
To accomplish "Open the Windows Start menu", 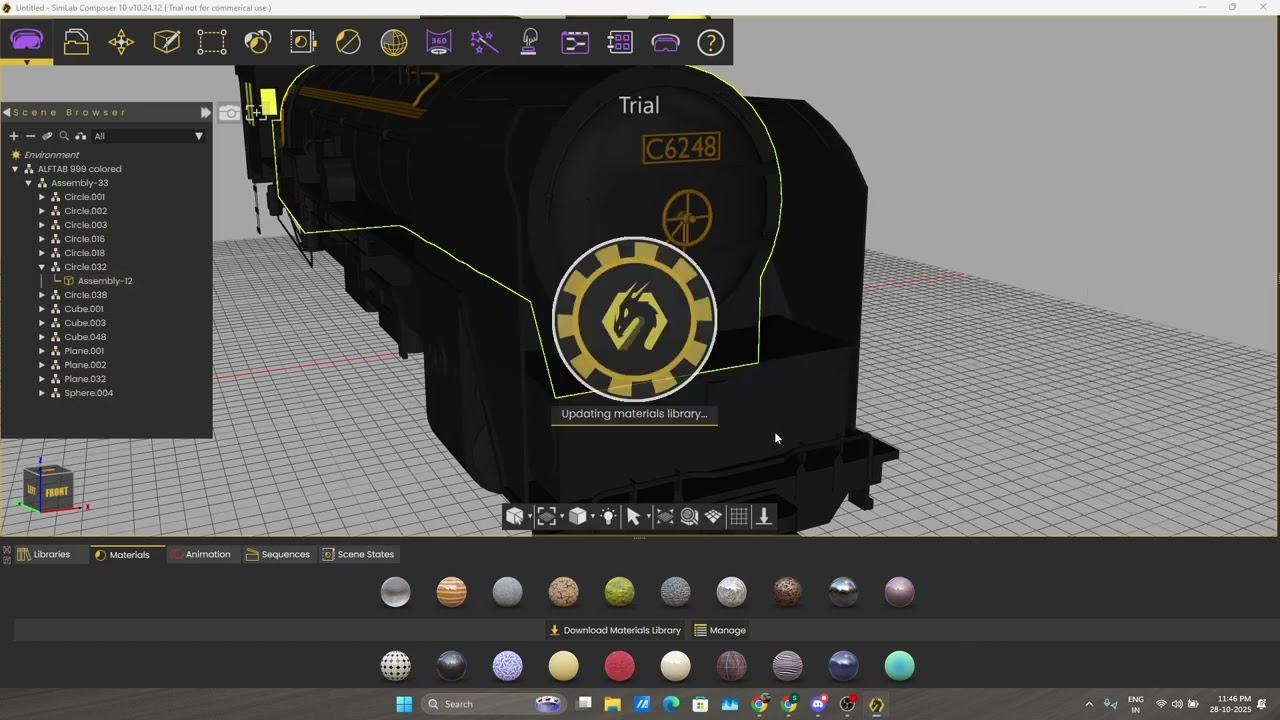I will [x=404, y=704].
